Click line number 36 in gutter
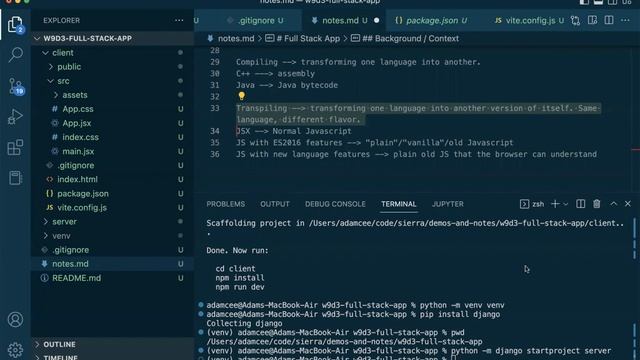The image size is (640, 360). [x=215, y=154]
